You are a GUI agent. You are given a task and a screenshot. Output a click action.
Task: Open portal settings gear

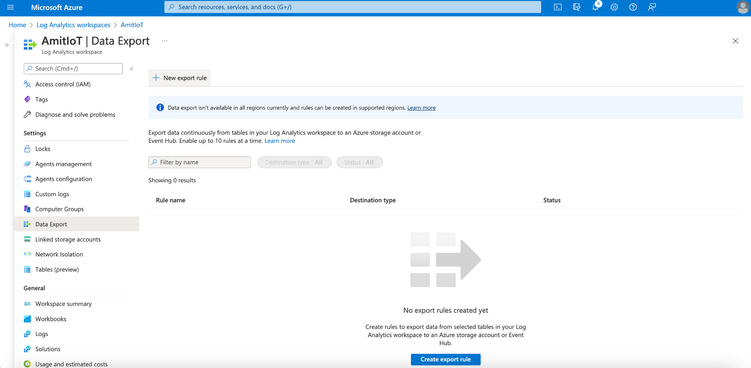[x=614, y=7]
